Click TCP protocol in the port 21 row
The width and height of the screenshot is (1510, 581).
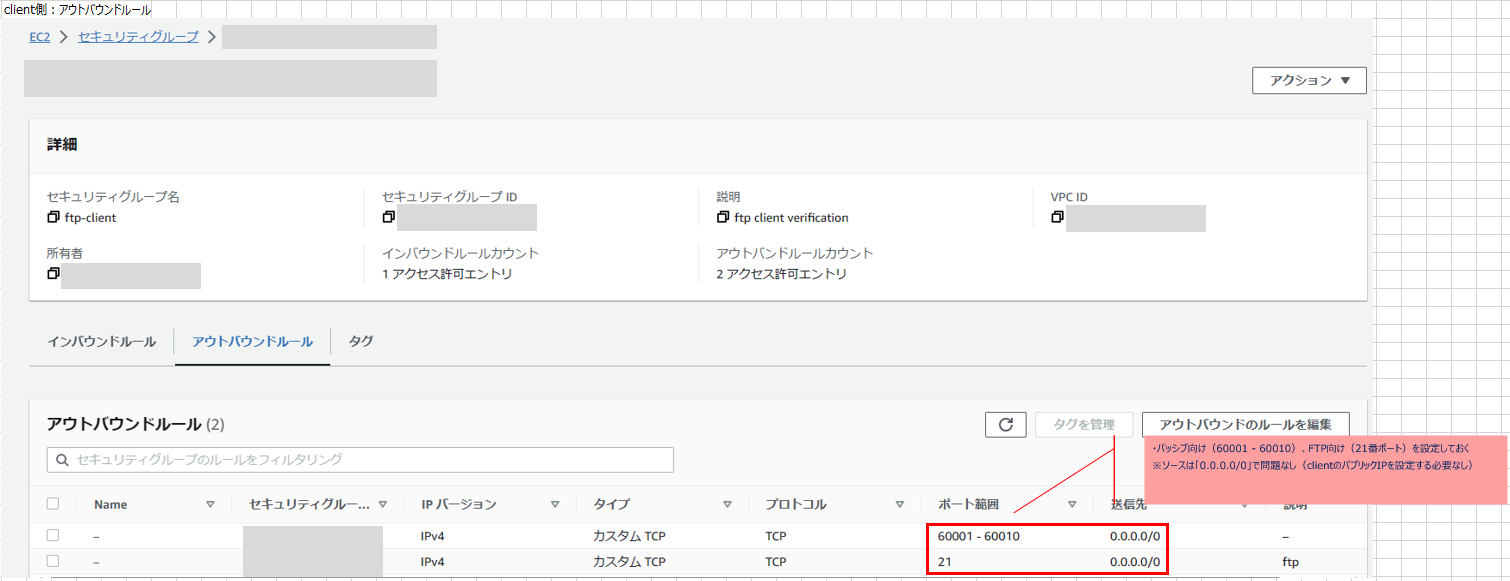[x=776, y=562]
